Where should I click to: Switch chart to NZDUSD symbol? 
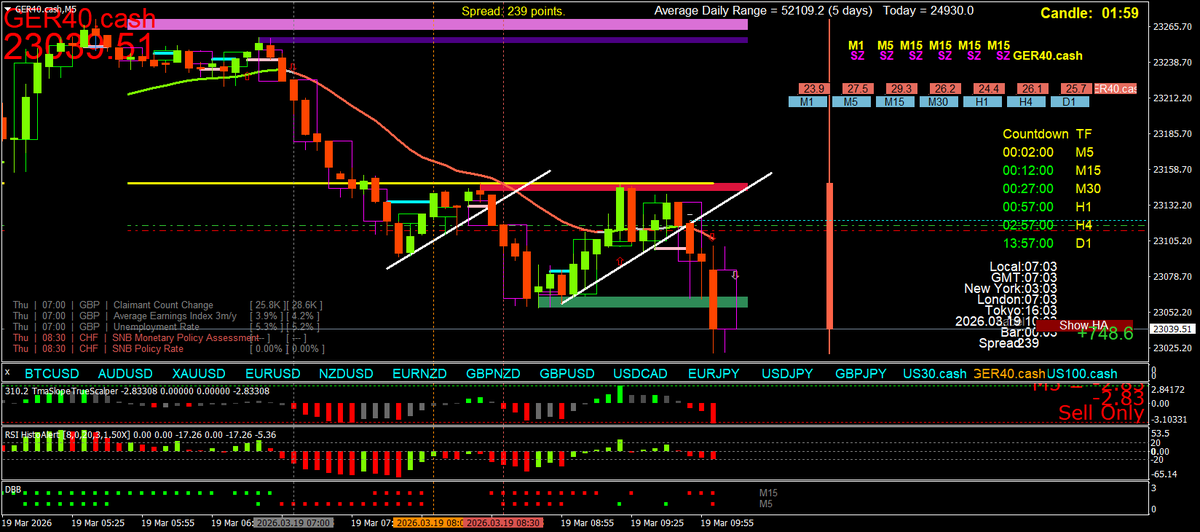[x=344, y=373]
